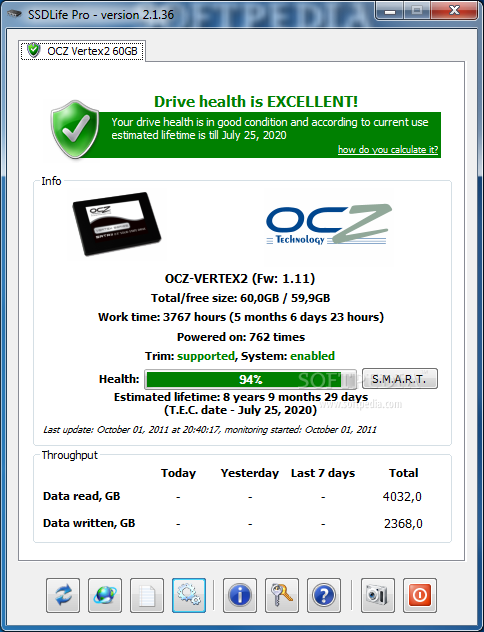The image size is (484, 632).
Task: Select the OCZ Vertex2 60GB tab
Action: tap(83, 51)
